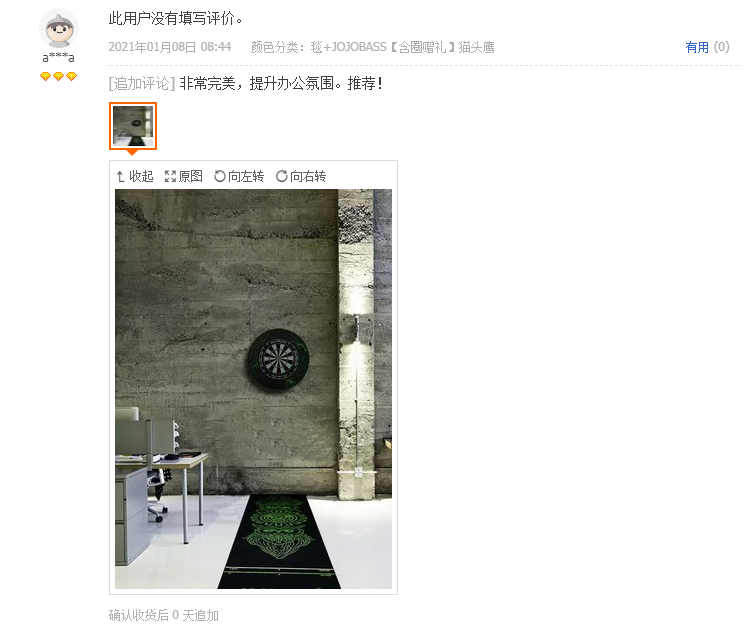Click the expand-arrows icon beside 原图

tap(170, 177)
